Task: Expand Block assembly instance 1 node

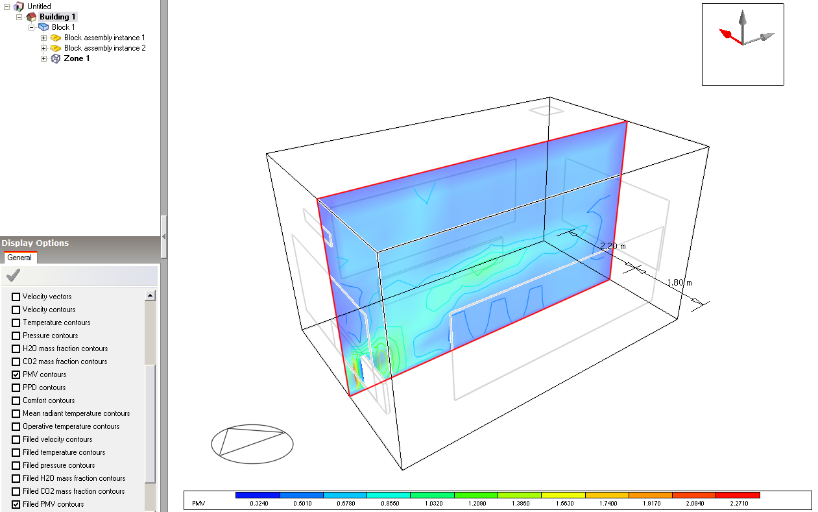Action: [x=44, y=38]
